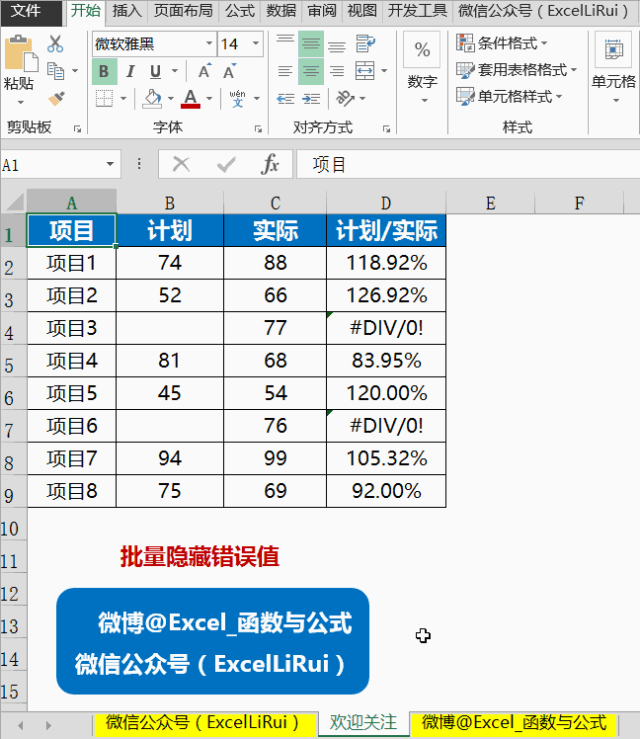Click cell showing 126.92%

point(386,296)
